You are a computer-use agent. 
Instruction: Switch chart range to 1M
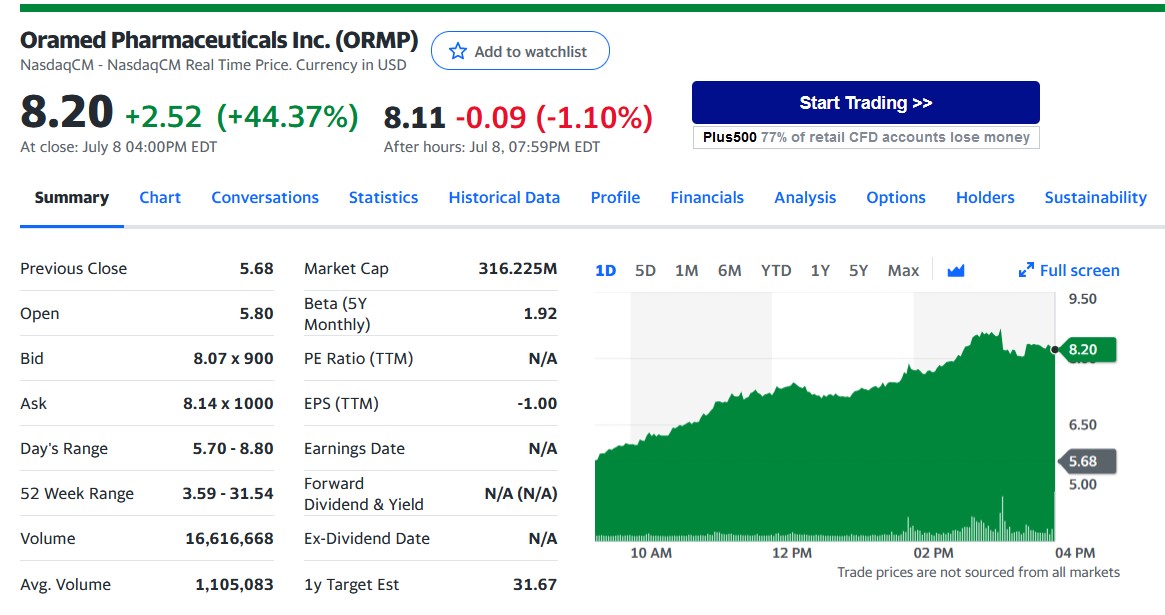pyautogui.click(x=686, y=270)
